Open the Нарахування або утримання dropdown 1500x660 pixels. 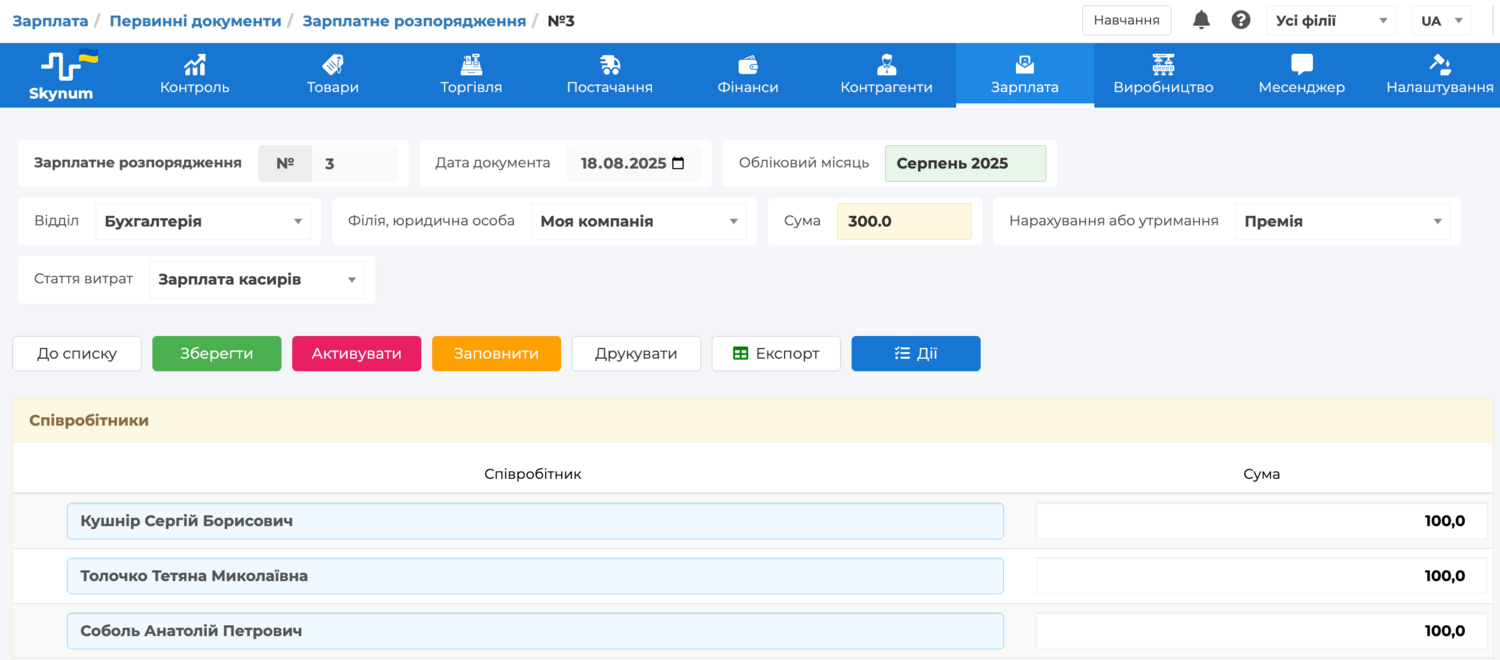1437,222
